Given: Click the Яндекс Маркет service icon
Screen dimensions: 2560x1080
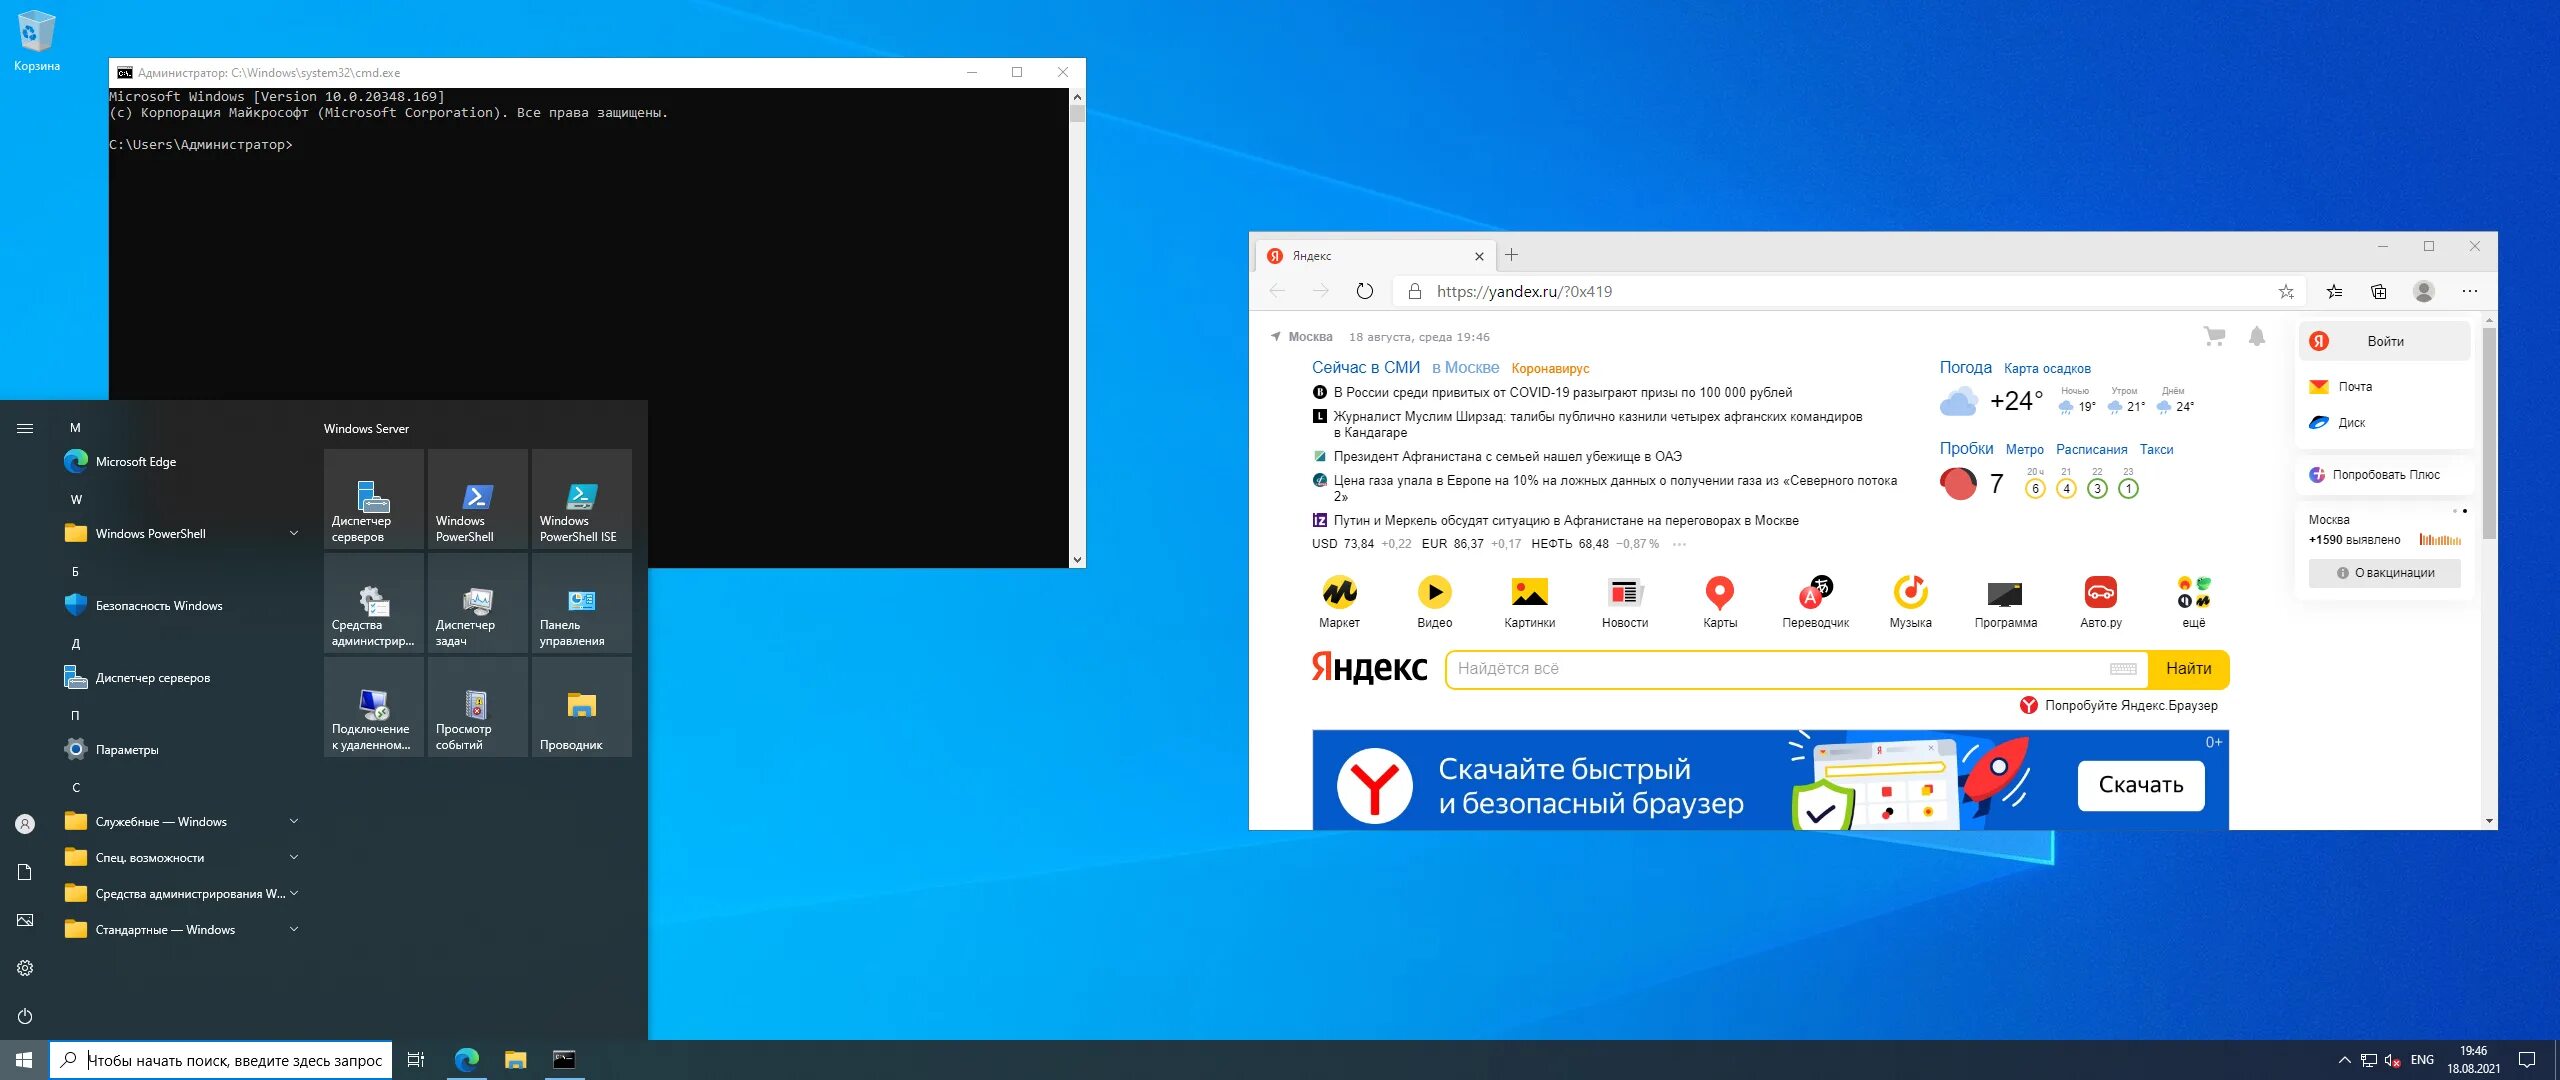Looking at the screenshot, I should coord(1339,594).
